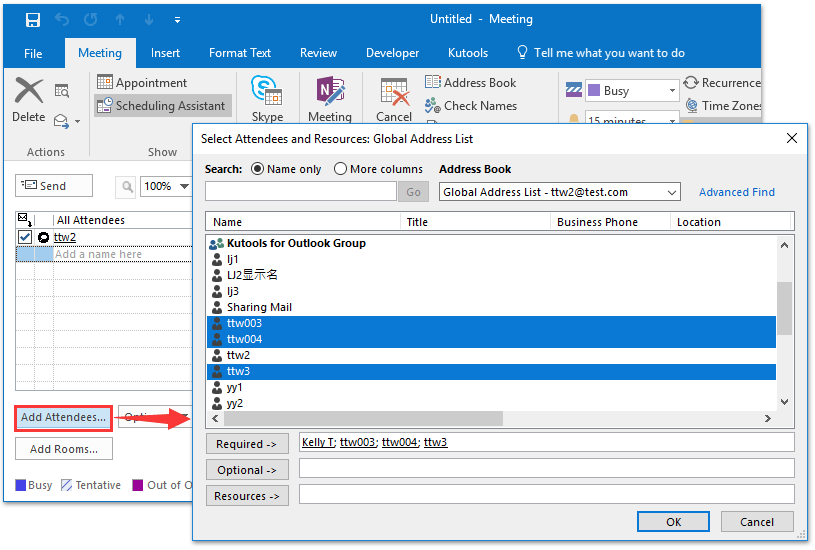Switch to the Insert ribbon tab
Image resolution: width=815 pixels, height=550 pixels.
[x=165, y=53]
